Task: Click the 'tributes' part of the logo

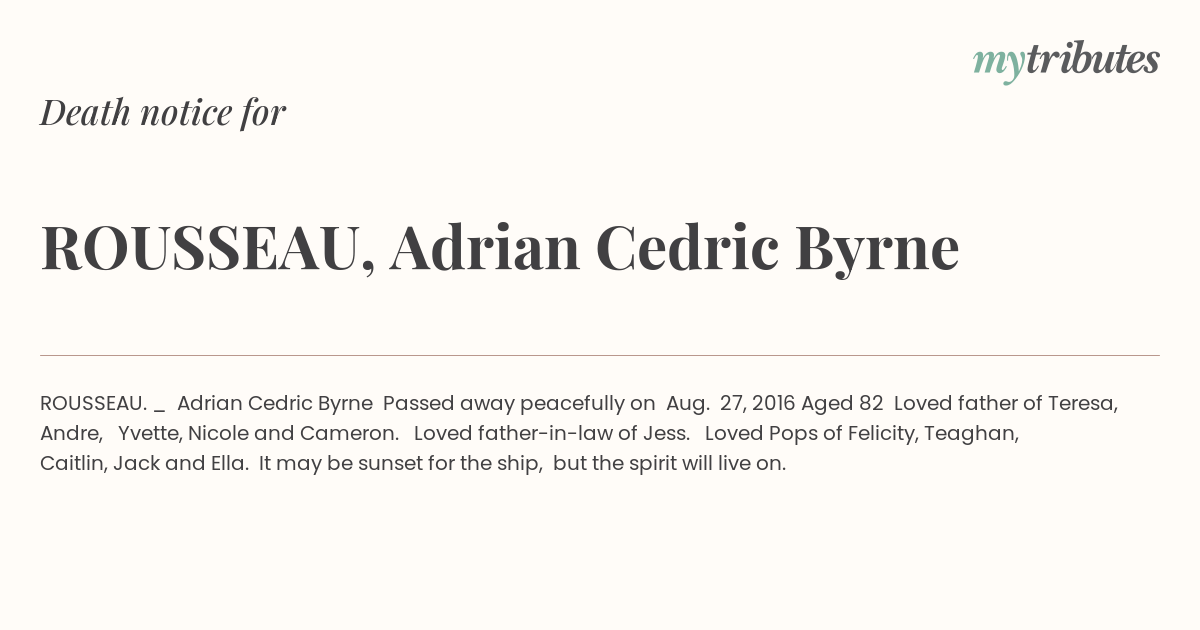Action: (x=1093, y=59)
